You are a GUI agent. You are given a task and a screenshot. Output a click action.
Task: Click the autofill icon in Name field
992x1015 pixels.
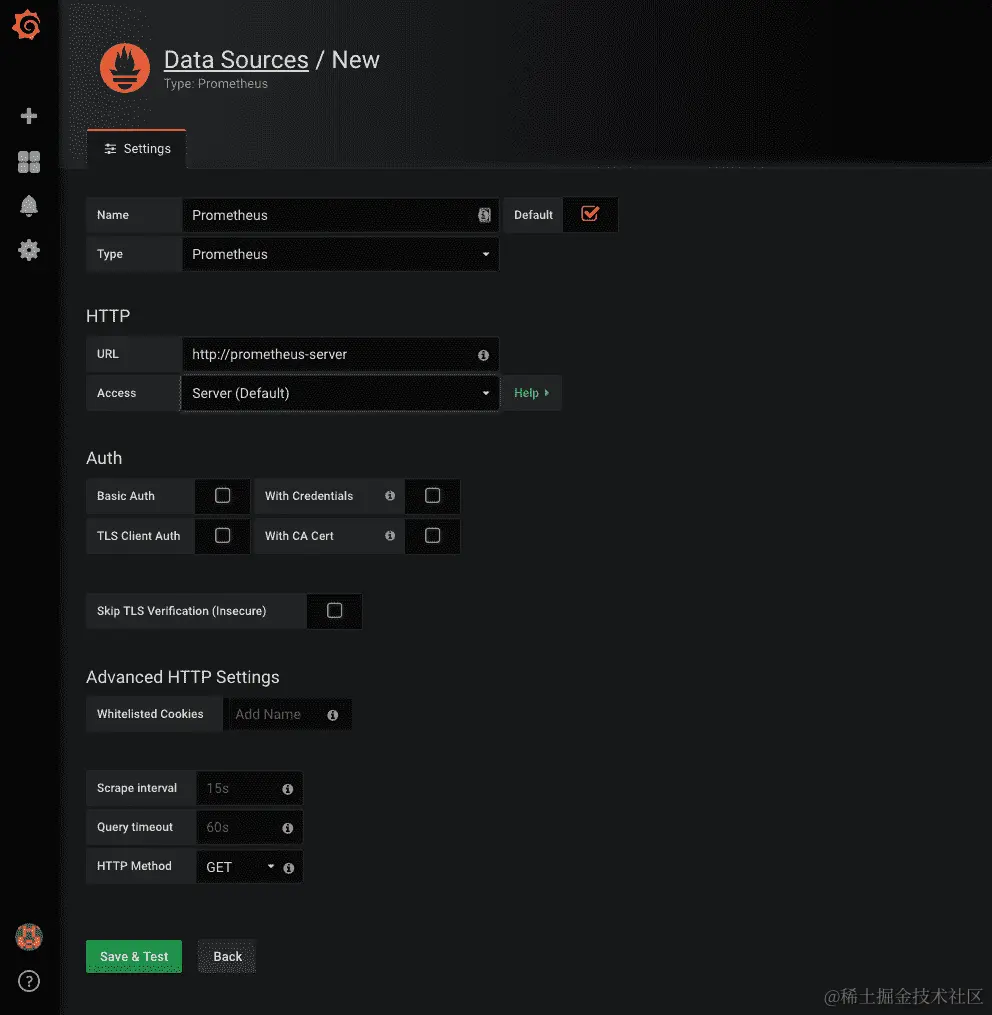(484, 215)
